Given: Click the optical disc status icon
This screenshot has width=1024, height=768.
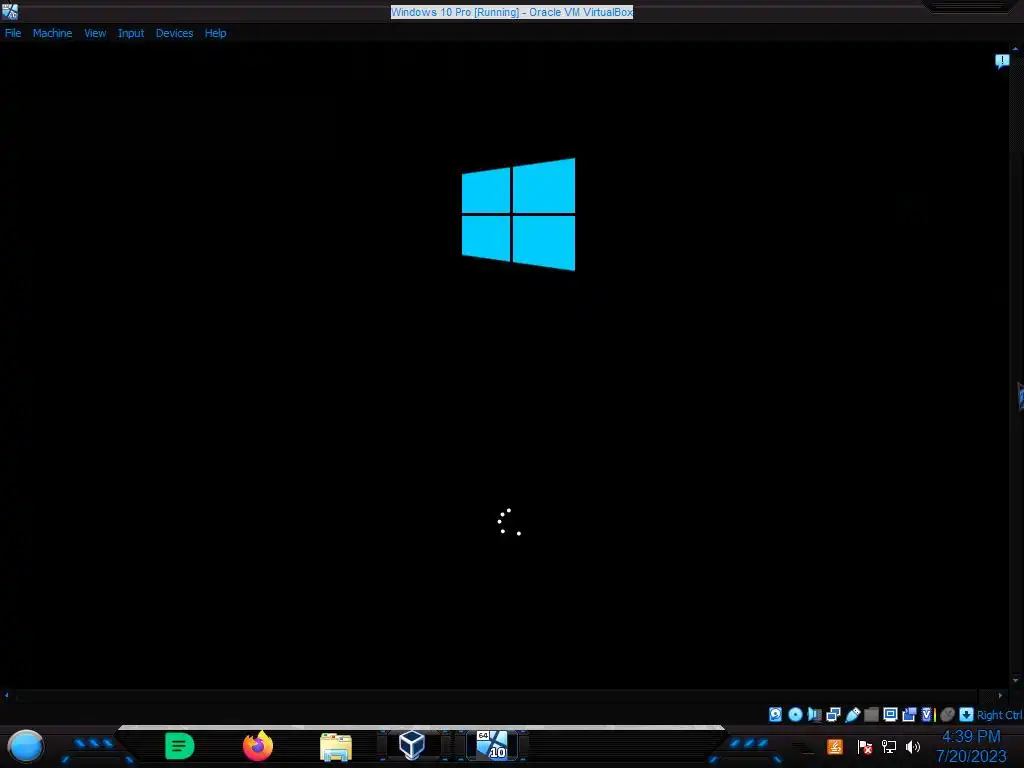Looking at the screenshot, I should pyautogui.click(x=795, y=714).
